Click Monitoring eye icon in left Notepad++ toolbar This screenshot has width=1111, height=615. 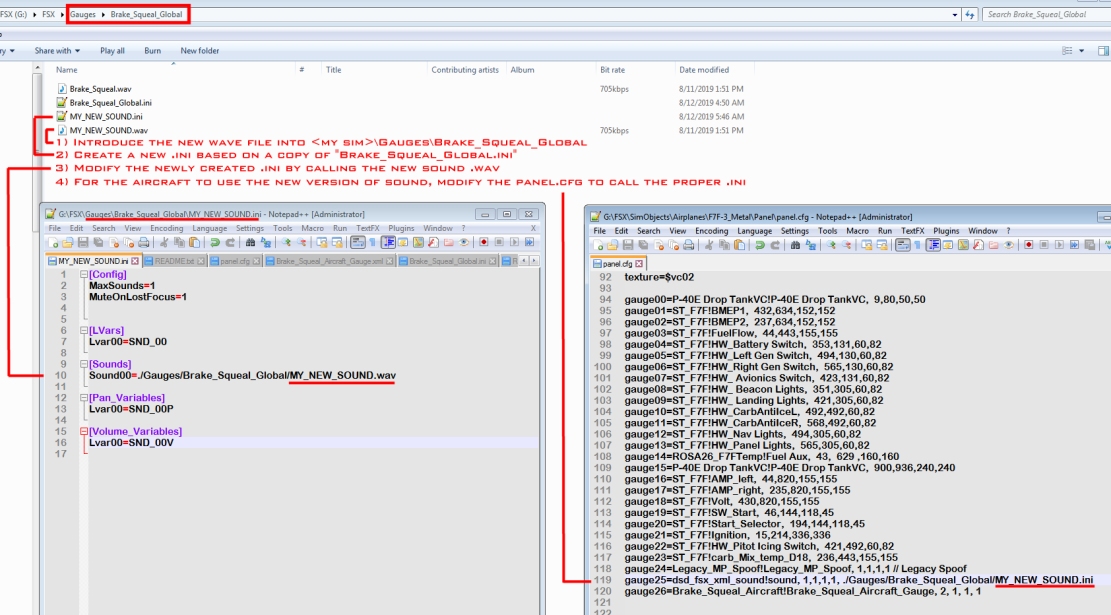464,242
